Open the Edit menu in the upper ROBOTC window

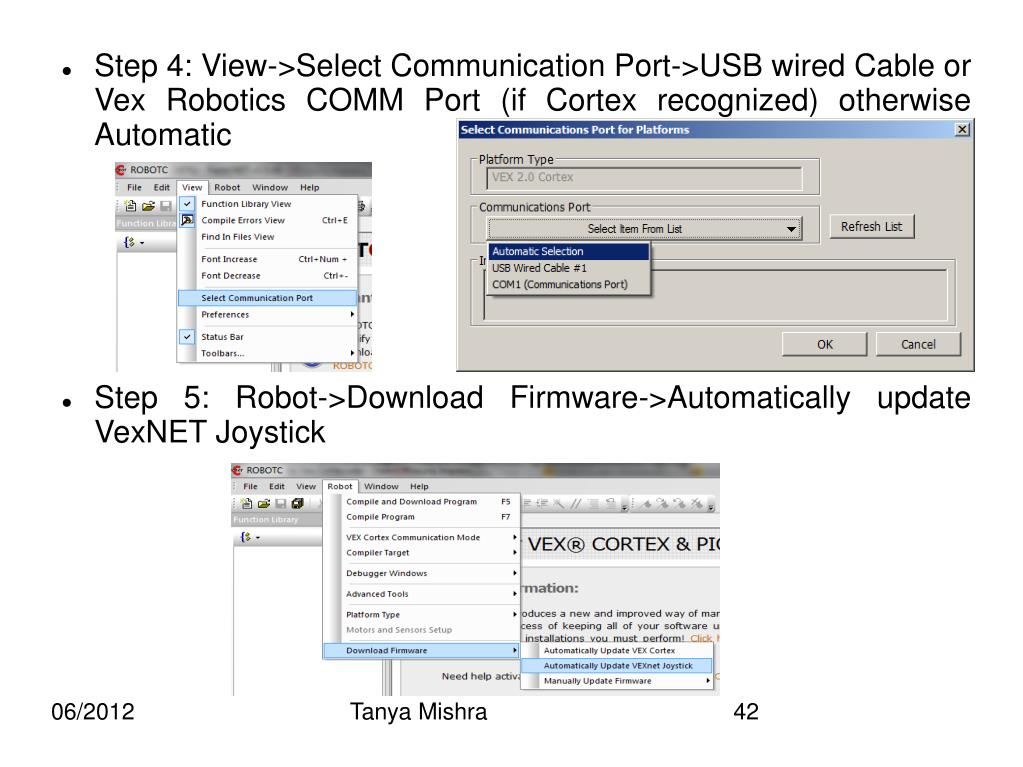pos(162,187)
